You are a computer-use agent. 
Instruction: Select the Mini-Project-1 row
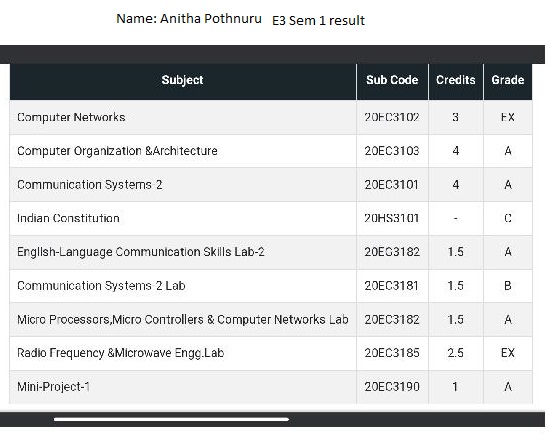click(271, 387)
